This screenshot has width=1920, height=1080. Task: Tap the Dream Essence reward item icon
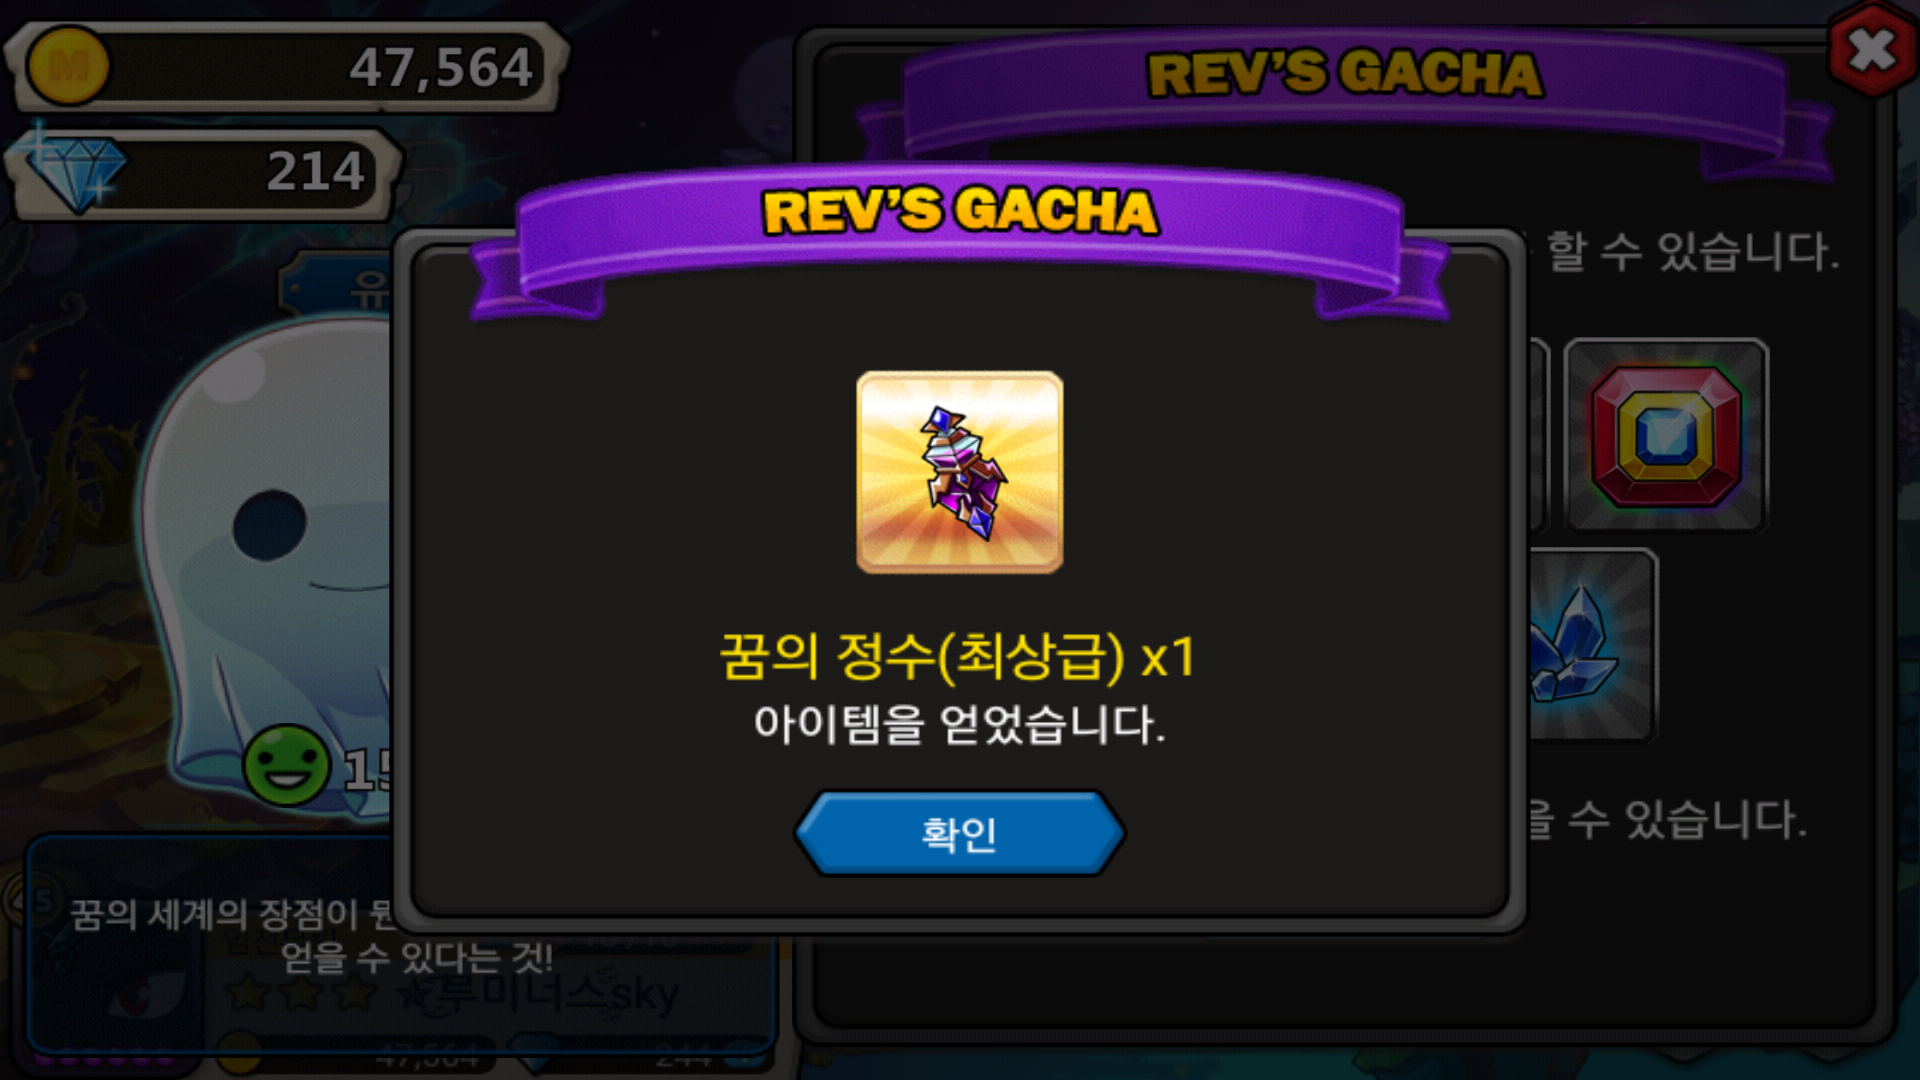click(960, 472)
